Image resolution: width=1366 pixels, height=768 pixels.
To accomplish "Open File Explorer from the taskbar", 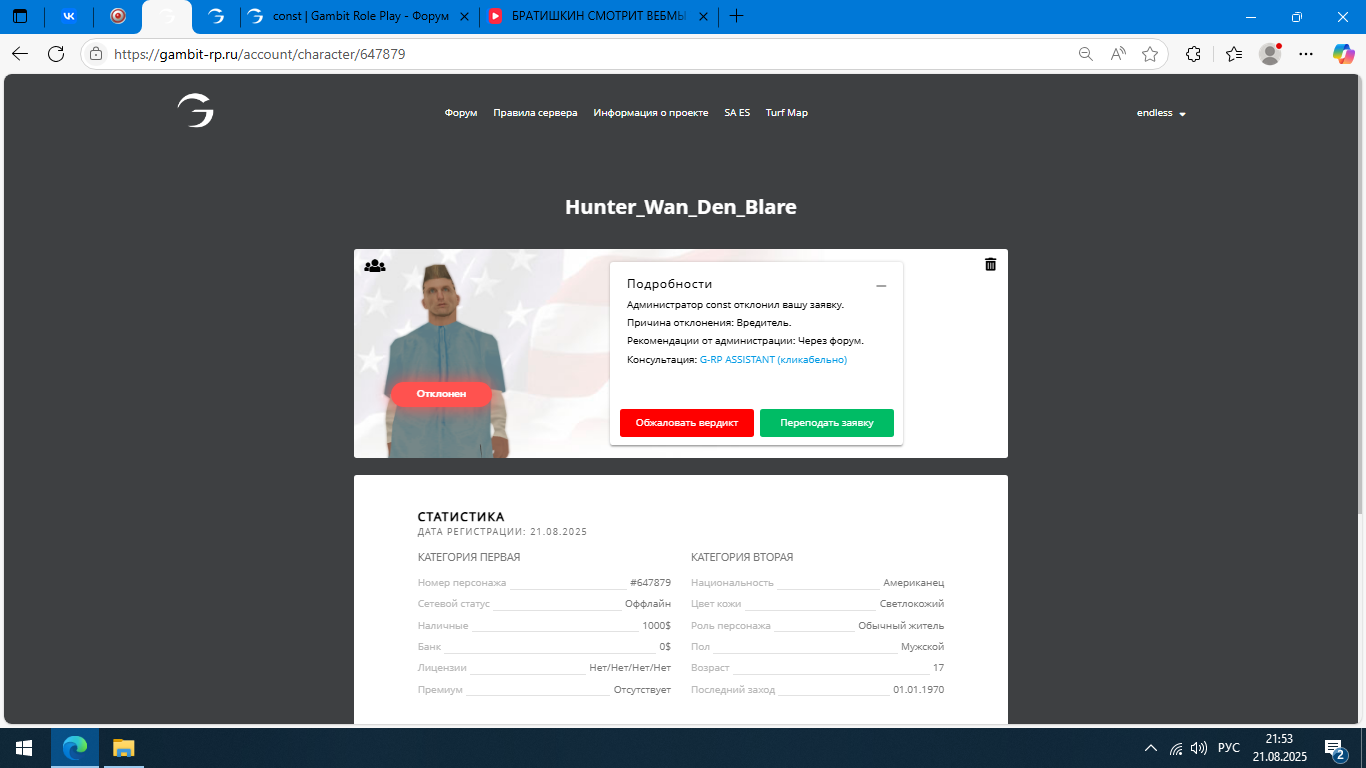I will [123, 748].
